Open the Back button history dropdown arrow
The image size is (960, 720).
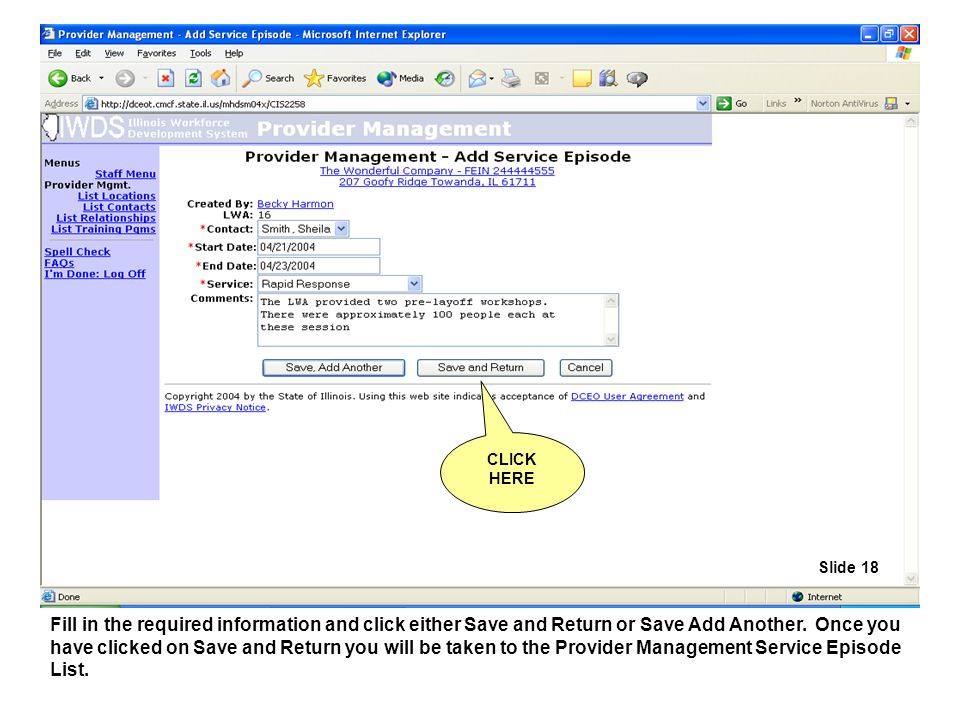click(102, 78)
